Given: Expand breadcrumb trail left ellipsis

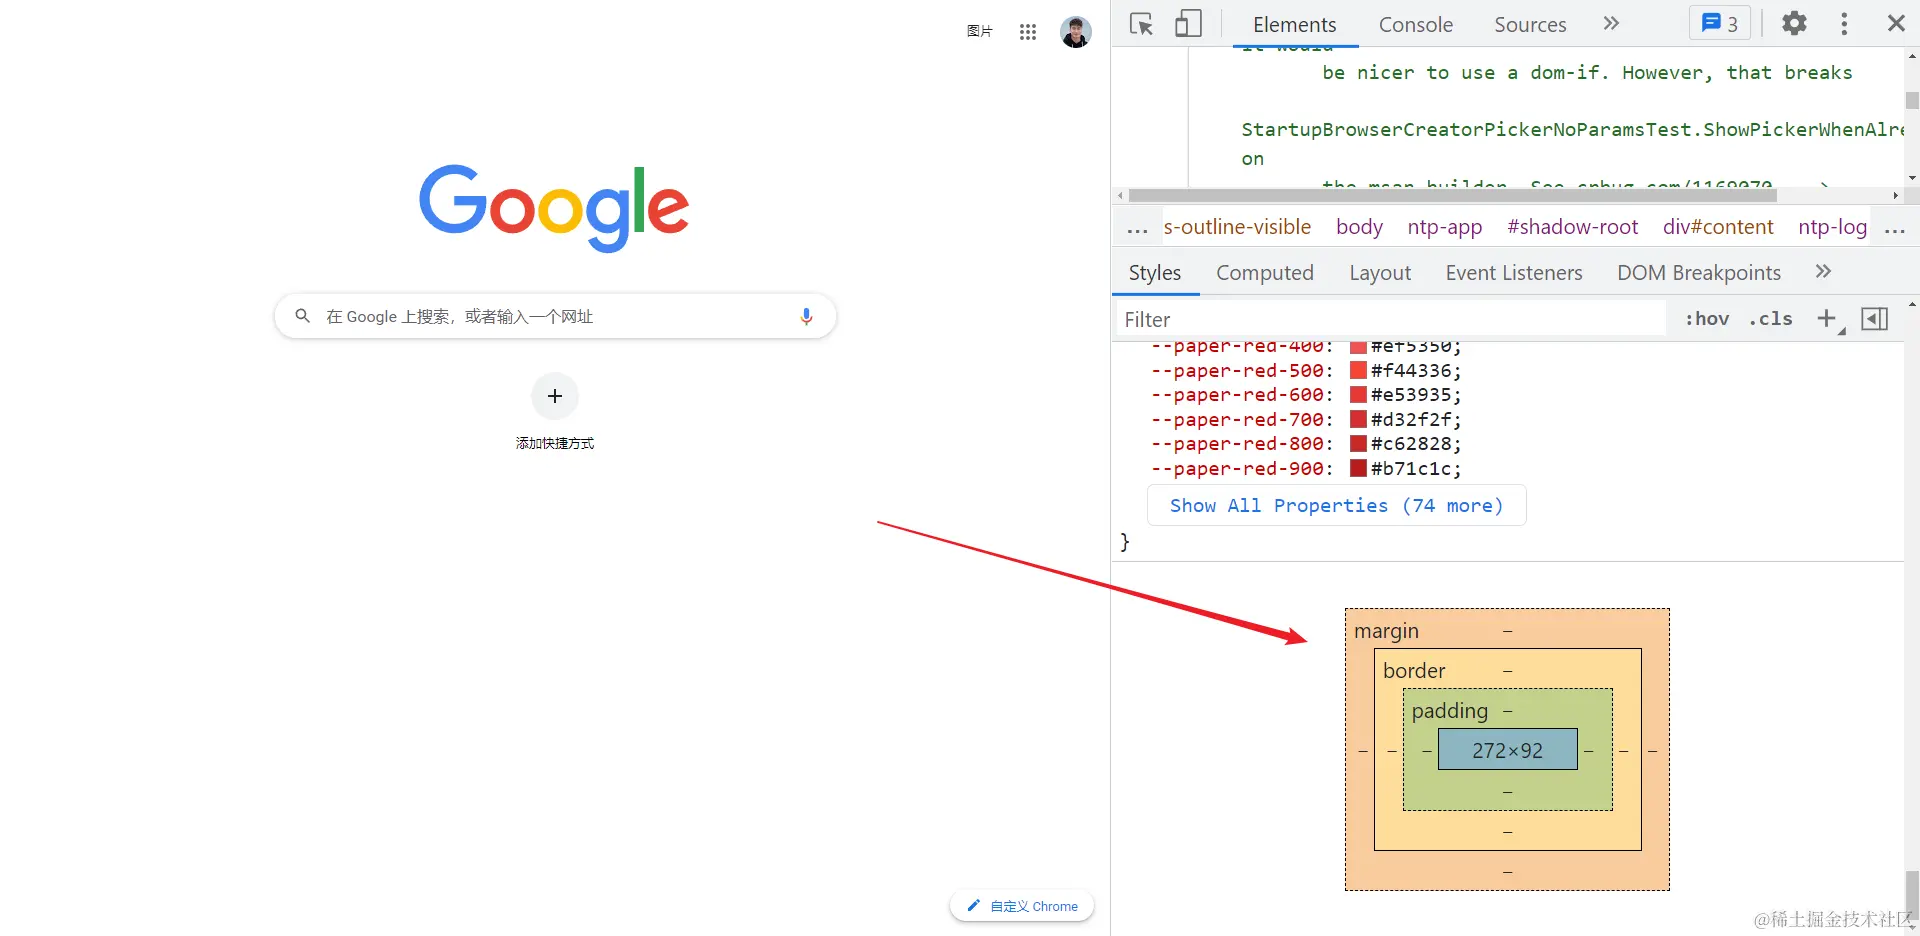Looking at the screenshot, I should click(x=1137, y=228).
